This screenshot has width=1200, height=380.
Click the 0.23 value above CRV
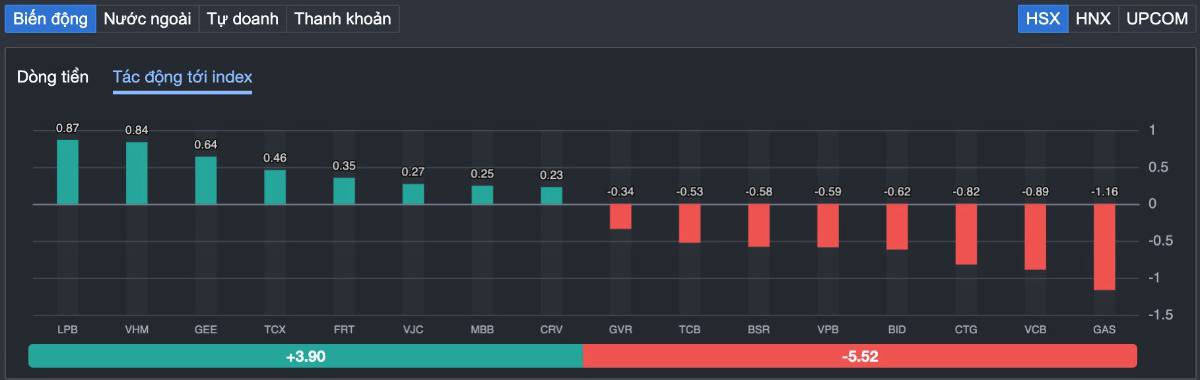click(x=551, y=175)
